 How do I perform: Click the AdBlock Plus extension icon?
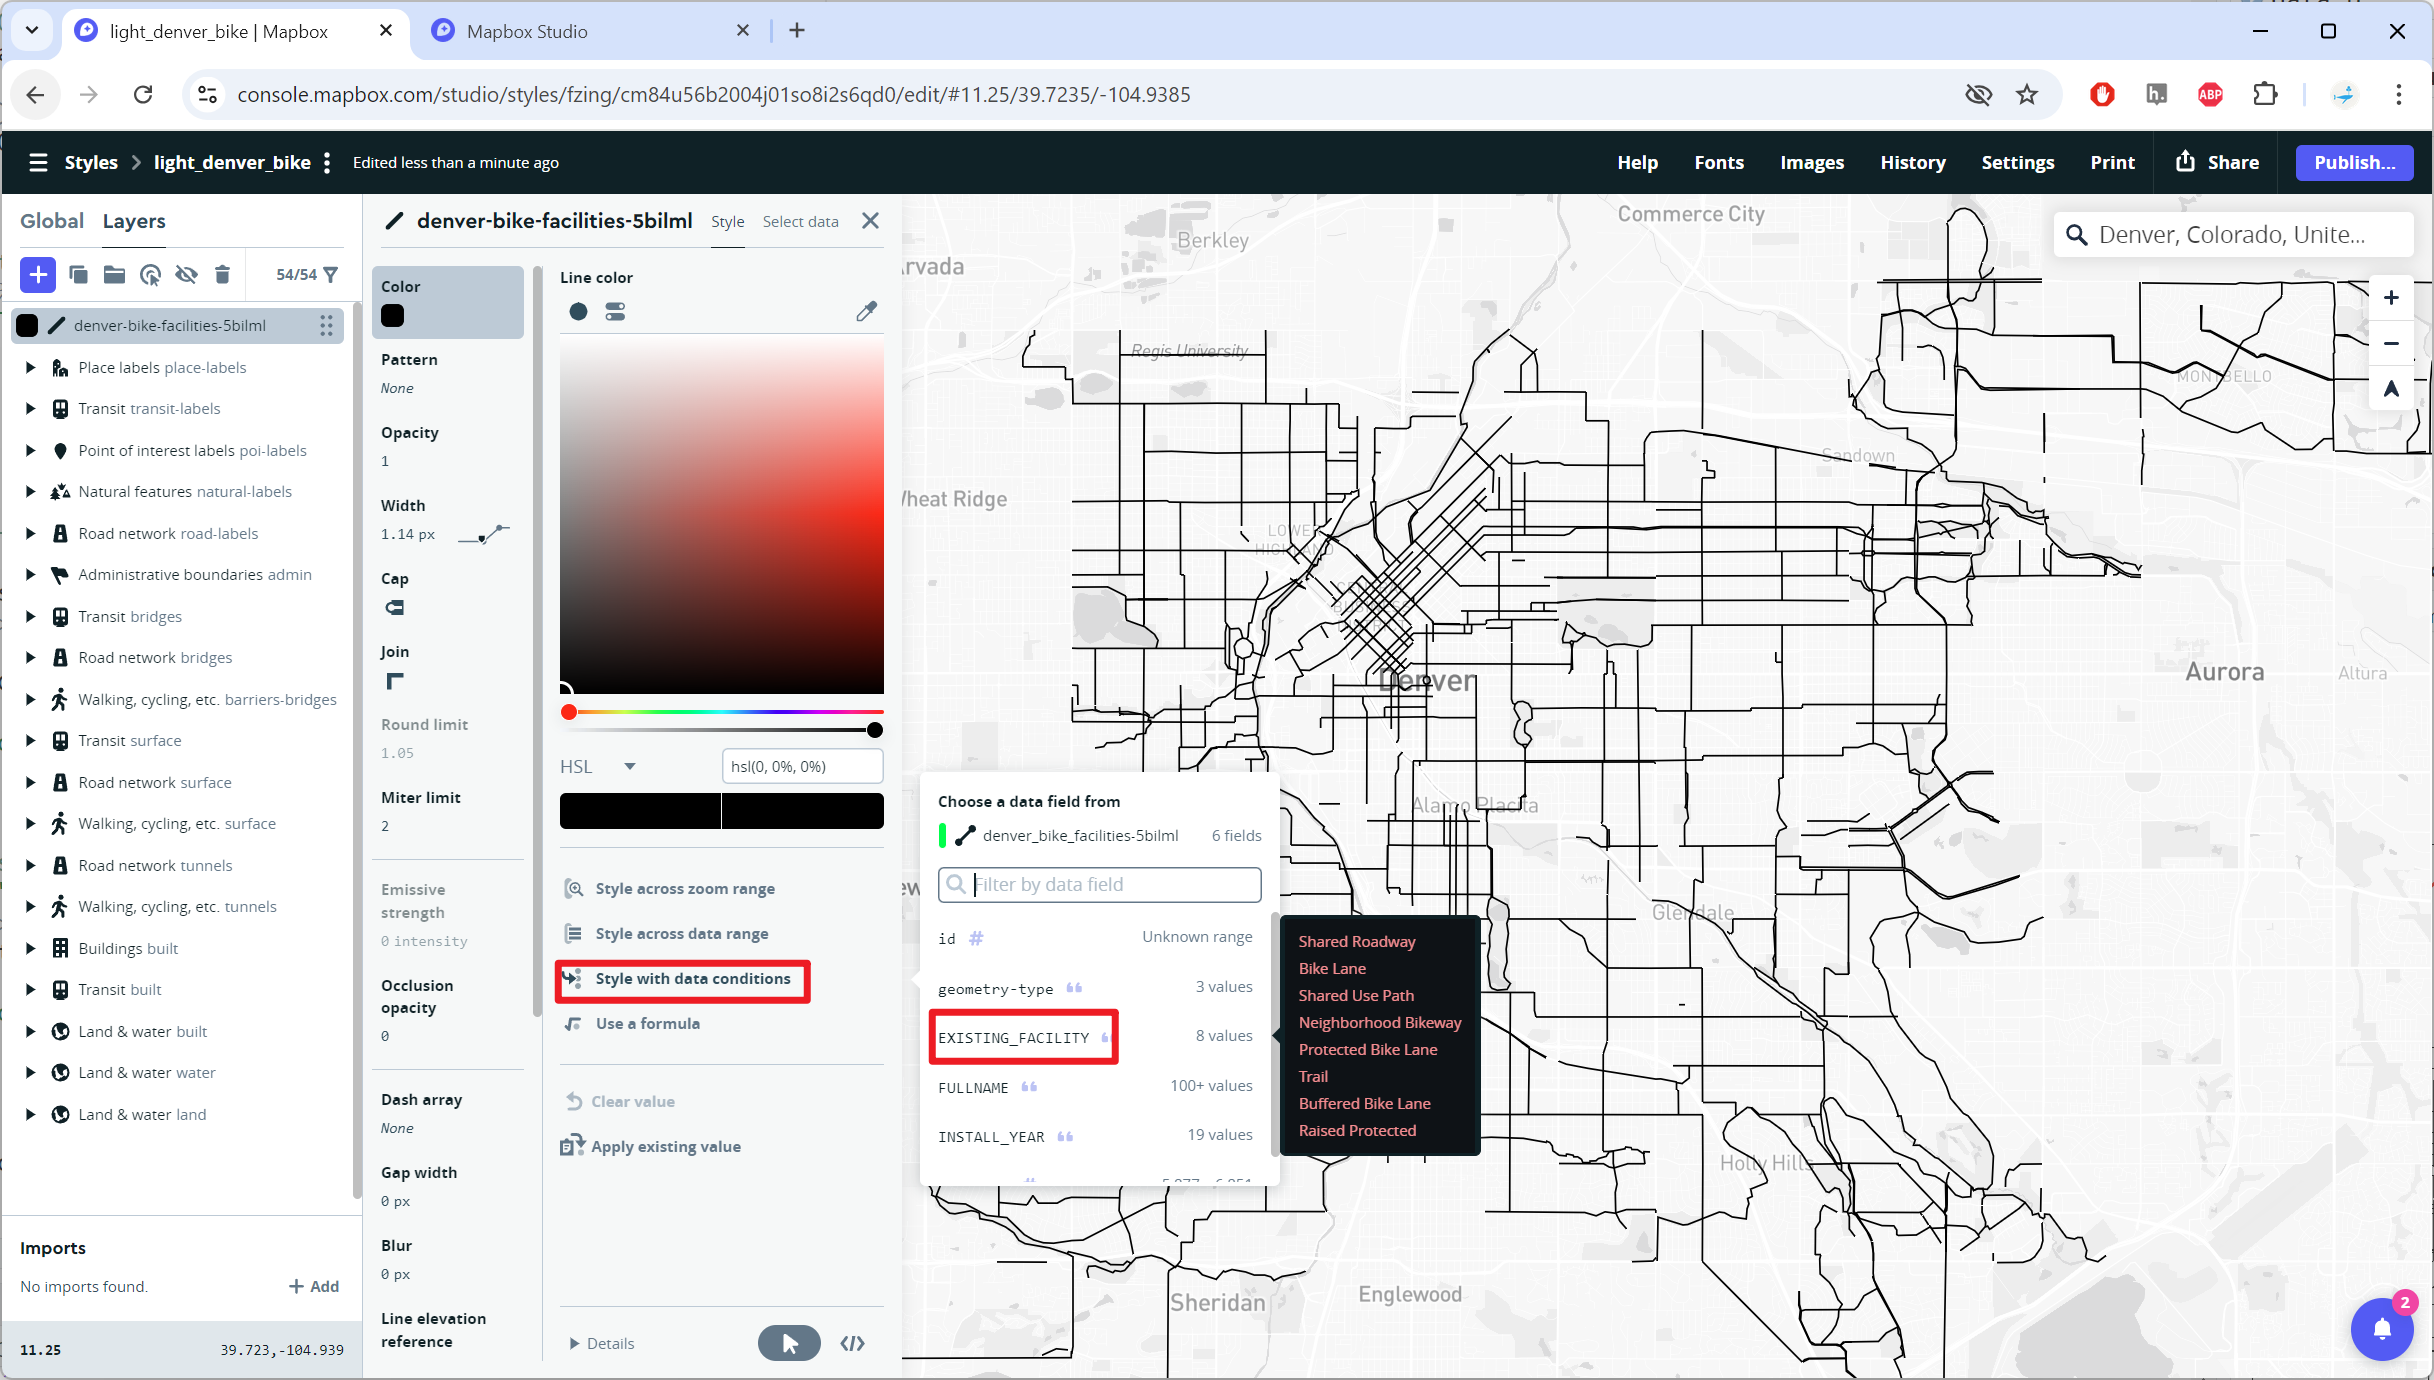tap(2210, 94)
